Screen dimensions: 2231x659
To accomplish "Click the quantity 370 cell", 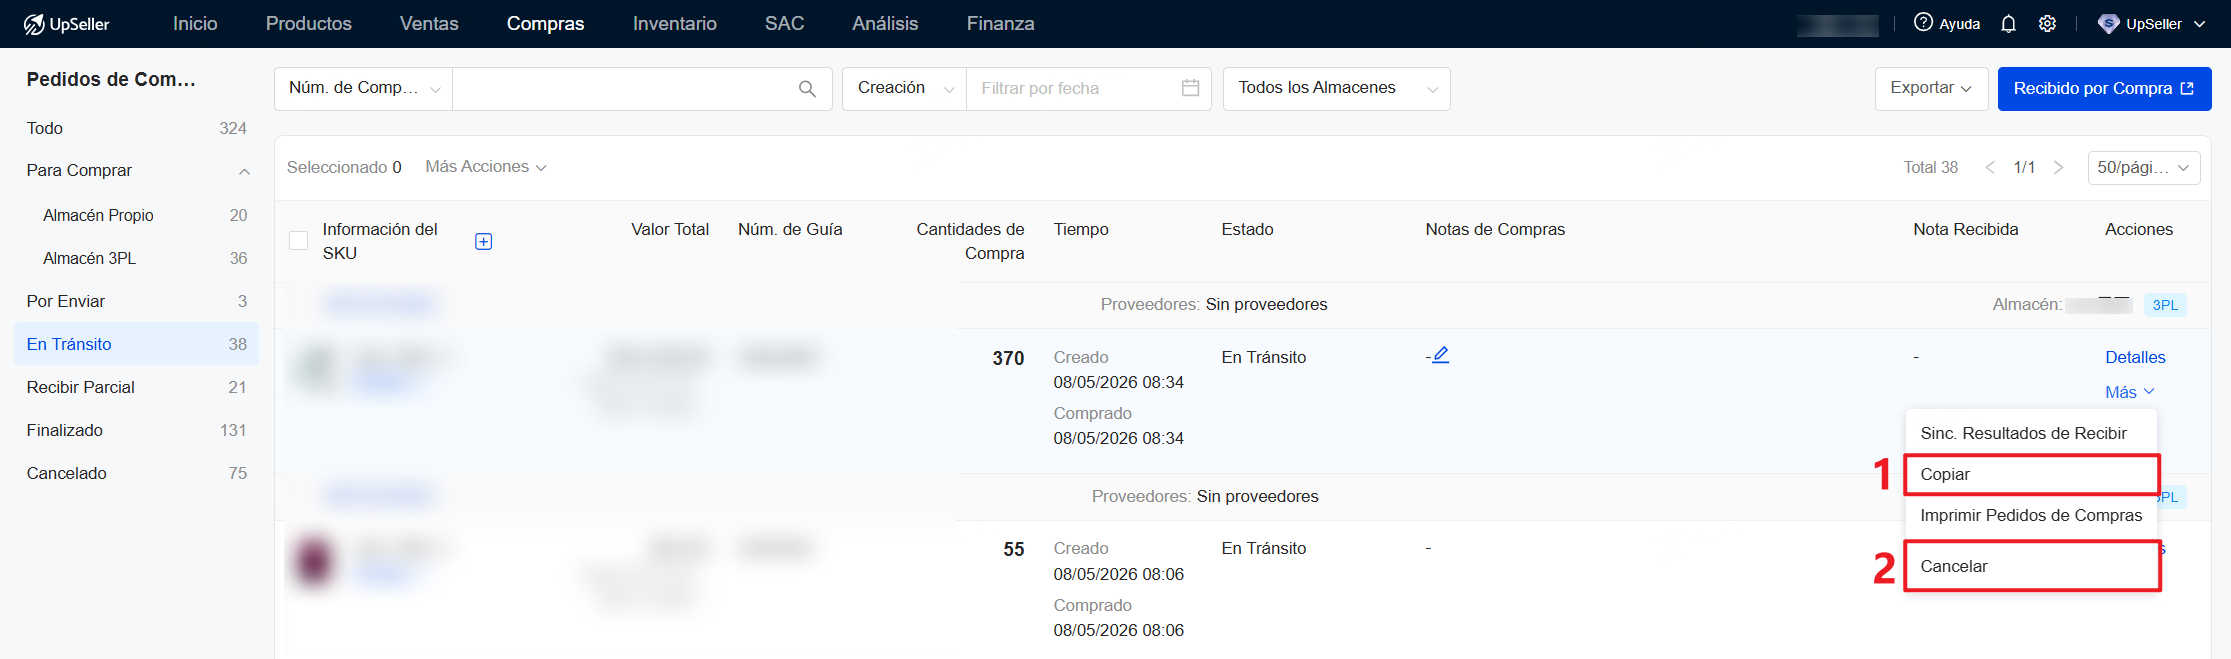I will click(1008, 358).
